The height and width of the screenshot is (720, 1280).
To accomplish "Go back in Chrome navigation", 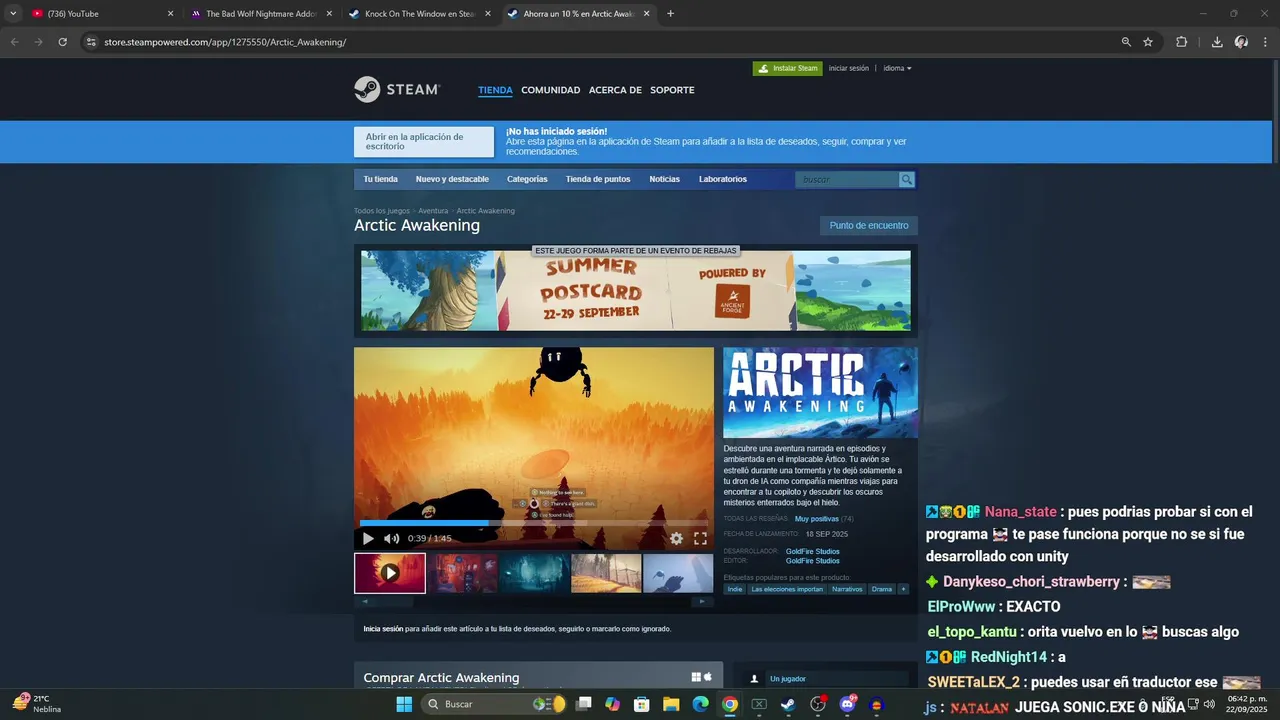I will (14, 42).
